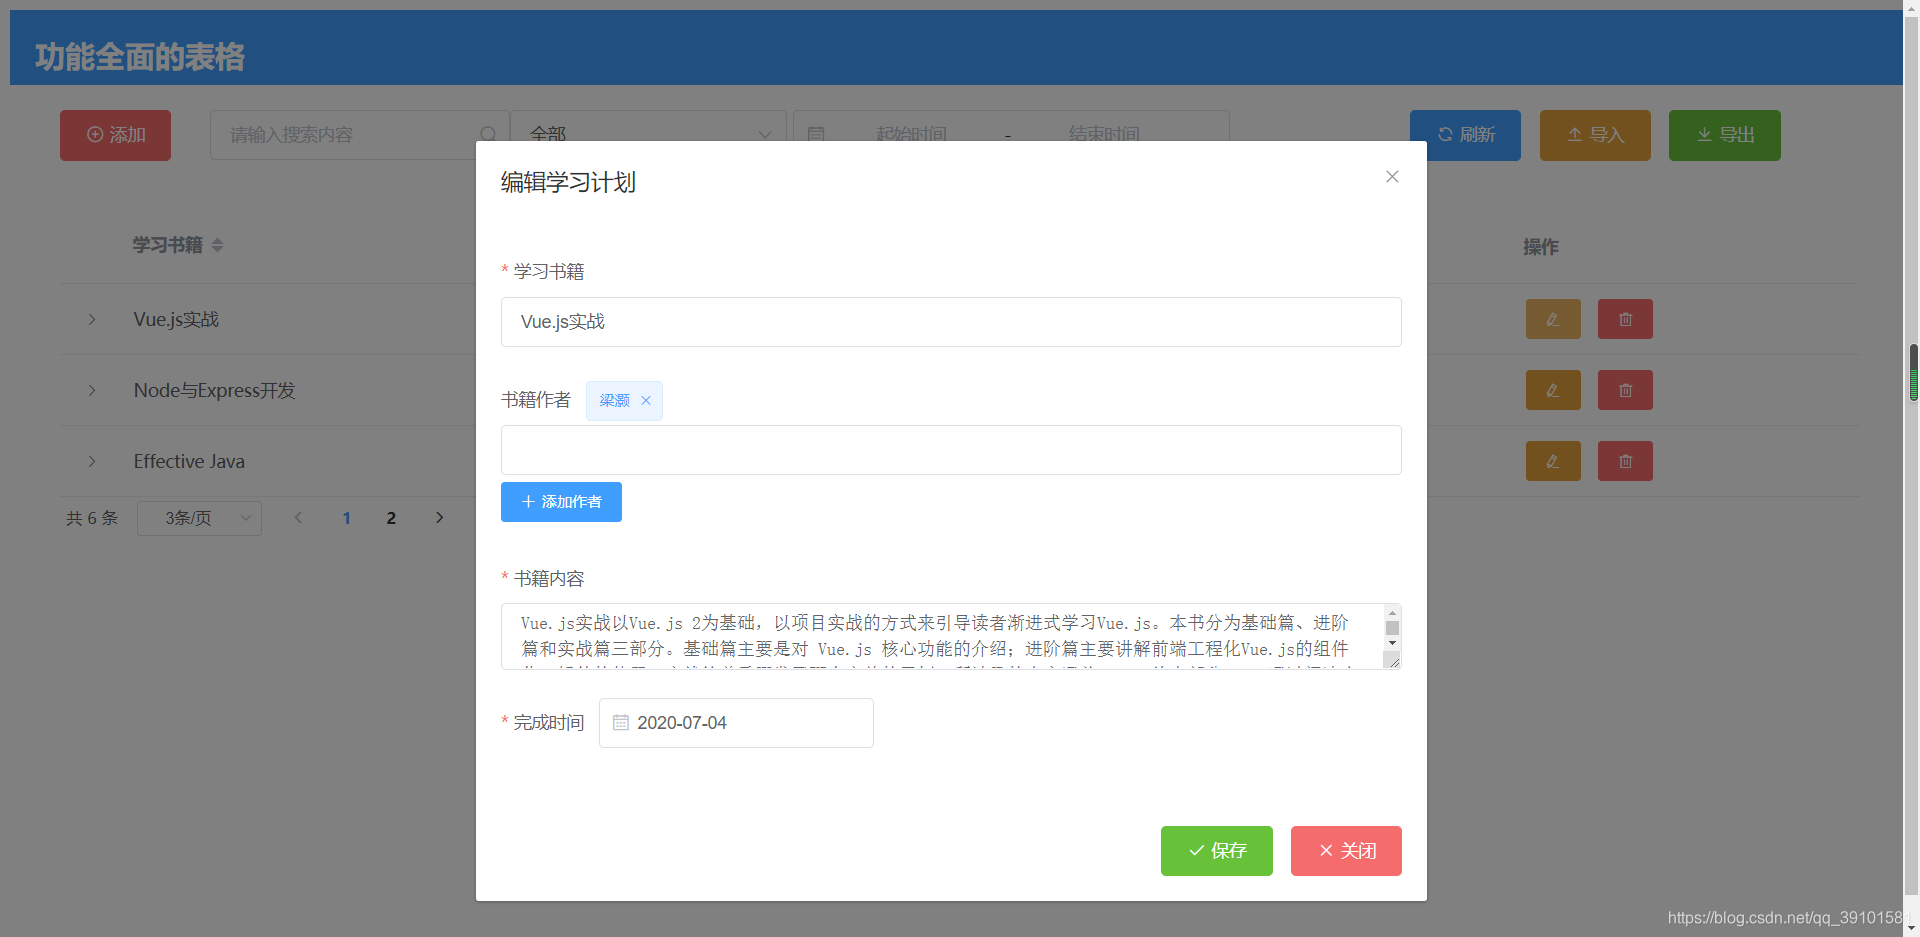
Task: Open the 全部 filter dropdown
Action: [648, 135]
